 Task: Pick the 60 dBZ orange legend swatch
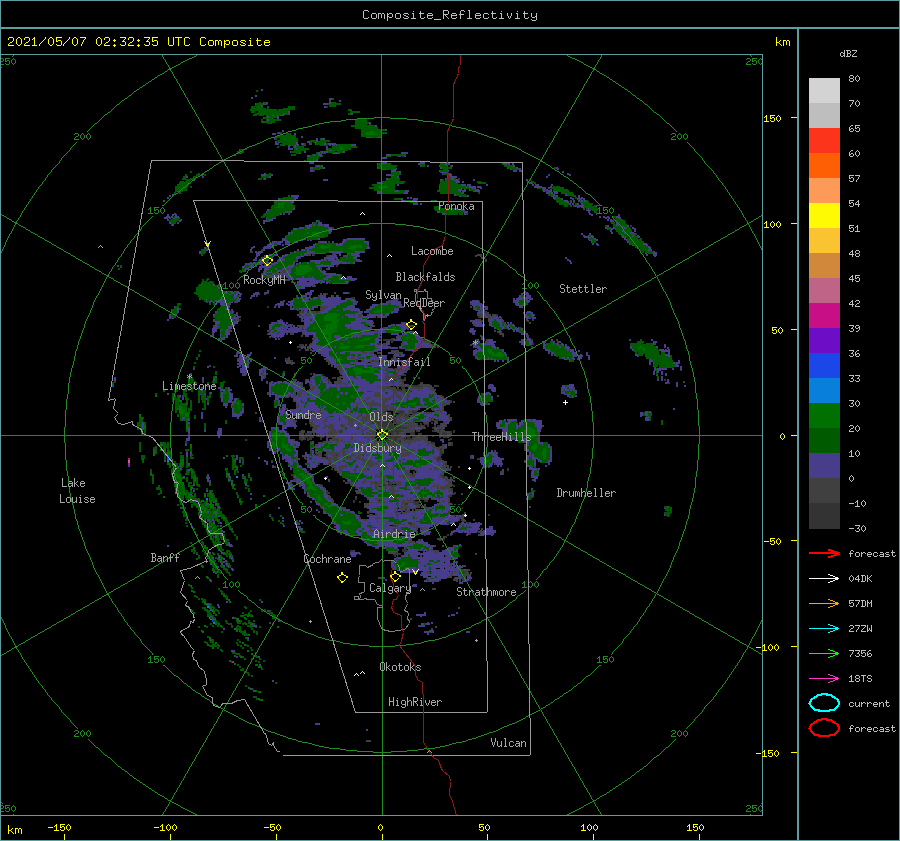click(x=824, y=165)
